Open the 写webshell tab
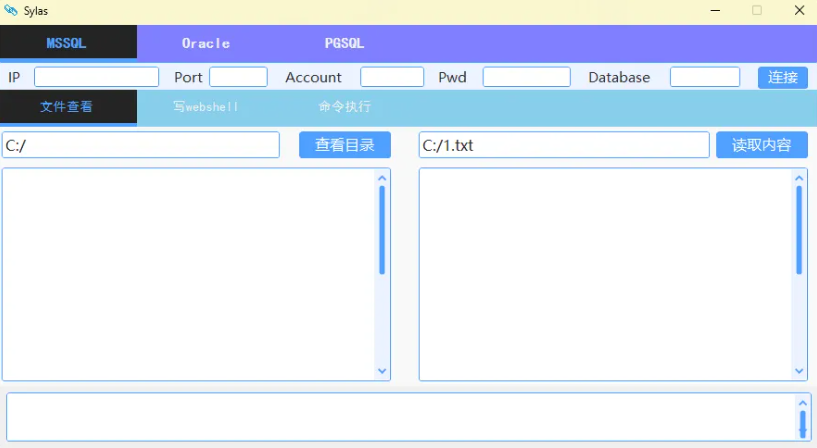This screenshot has height=448, width=817. coord(206,107)
